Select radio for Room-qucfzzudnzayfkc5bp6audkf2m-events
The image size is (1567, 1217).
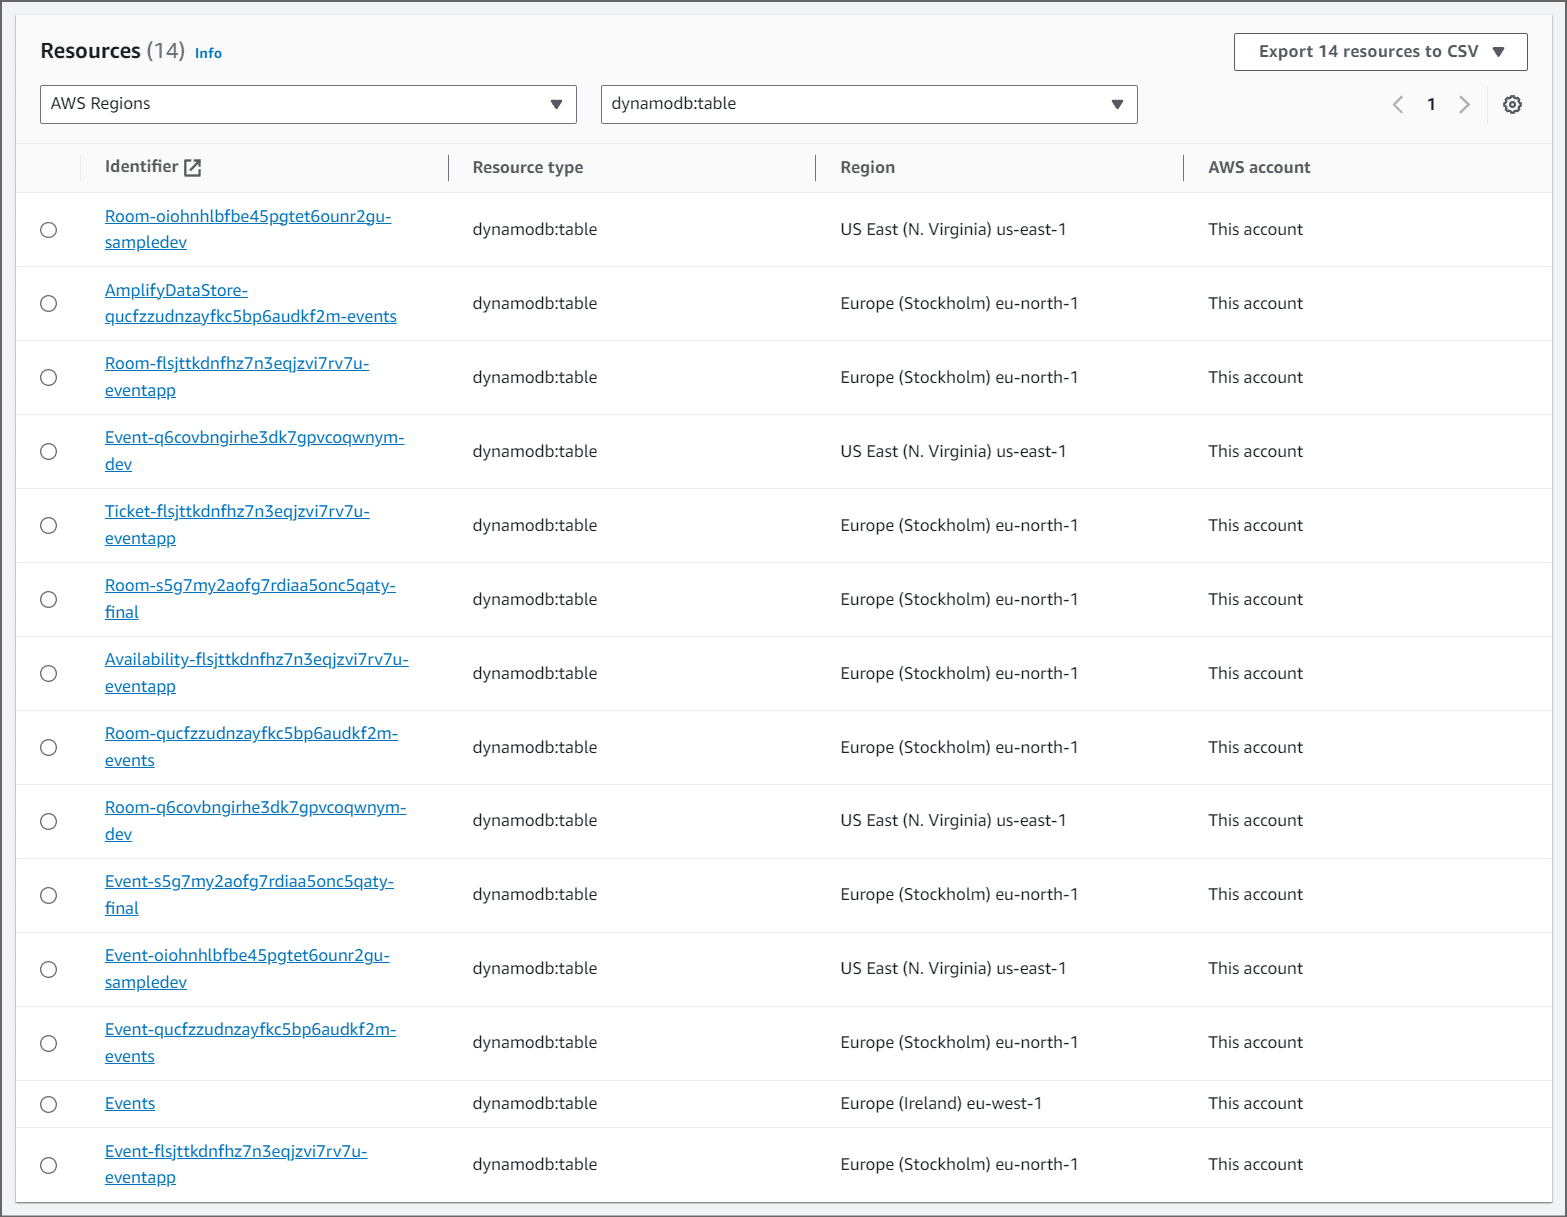(x=48, y=748)
